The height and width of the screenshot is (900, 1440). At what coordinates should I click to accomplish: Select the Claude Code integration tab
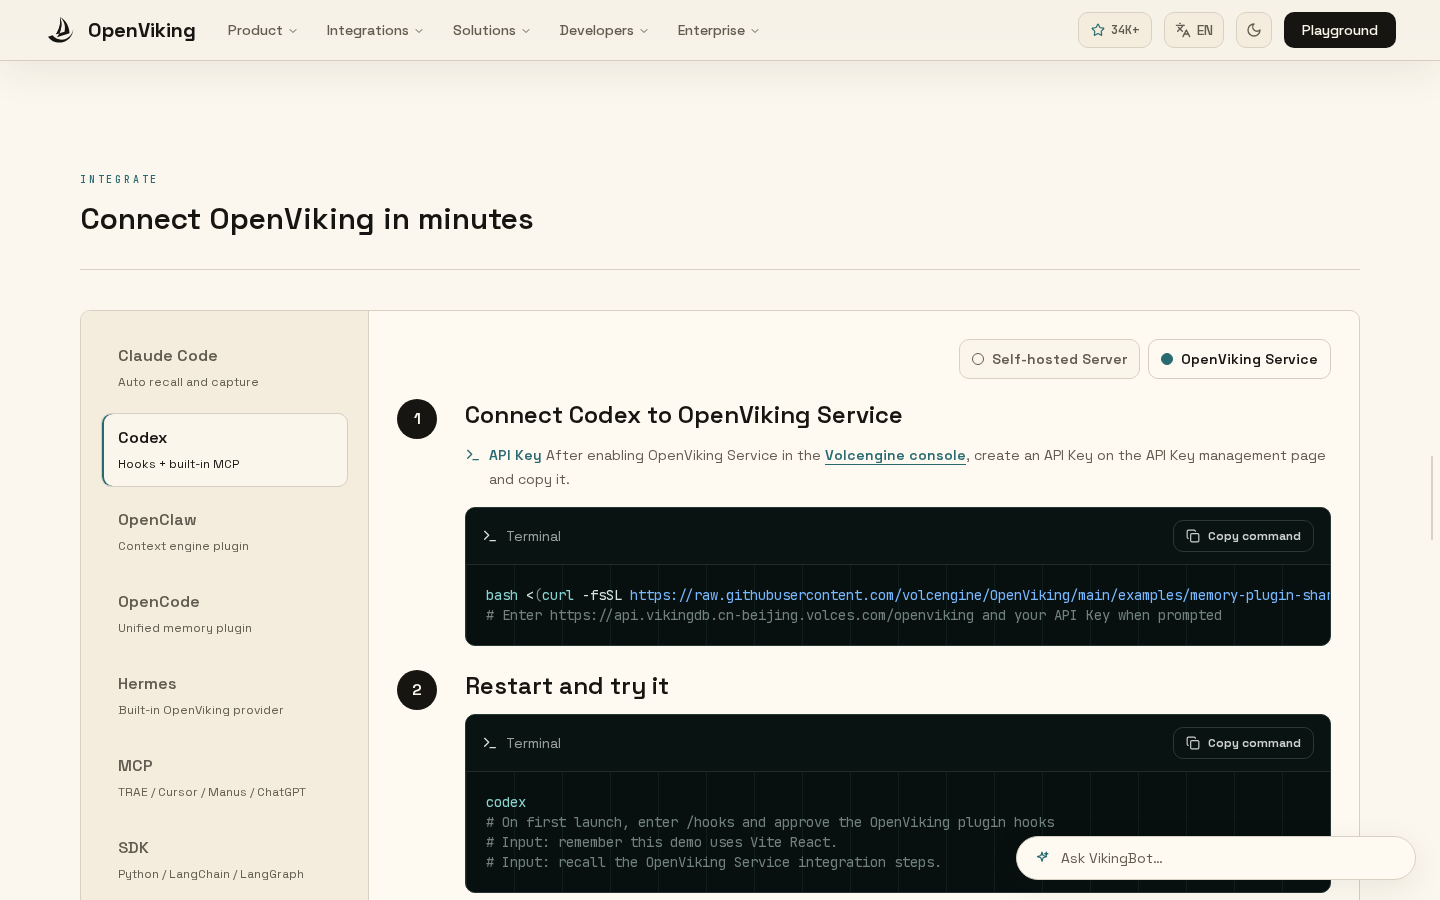click(x=225, y=368)
